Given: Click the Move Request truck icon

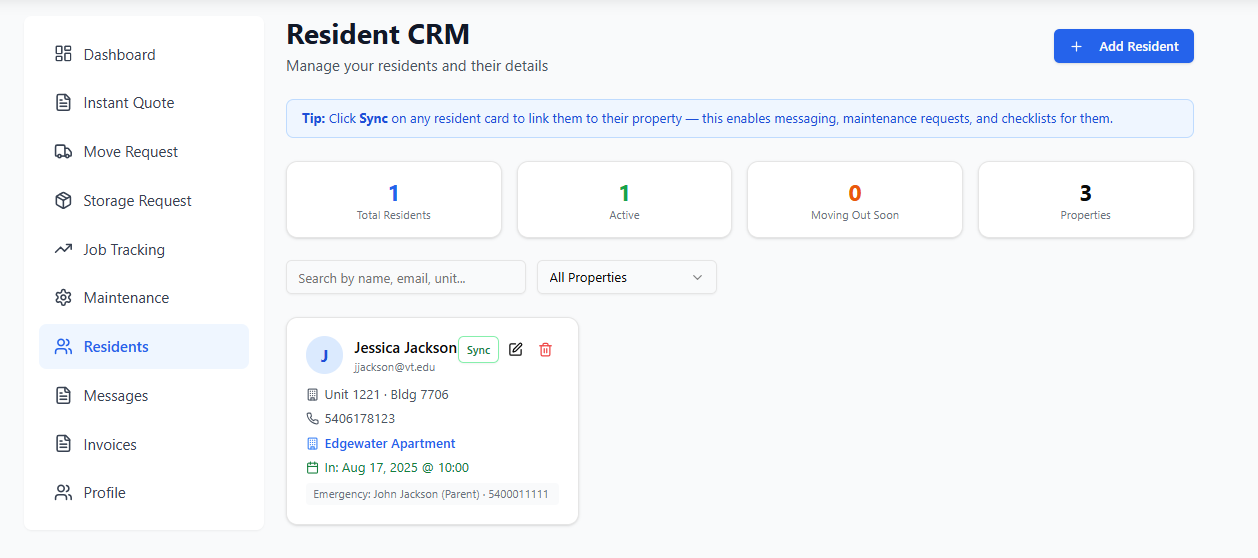Looking at the screenshot, I should pyautogui.click(x=63, y=152).
